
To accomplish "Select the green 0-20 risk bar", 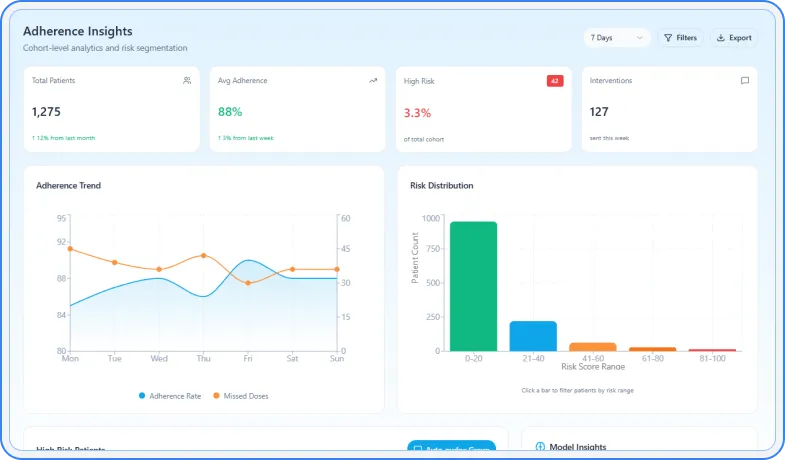I will coord(473,286).
